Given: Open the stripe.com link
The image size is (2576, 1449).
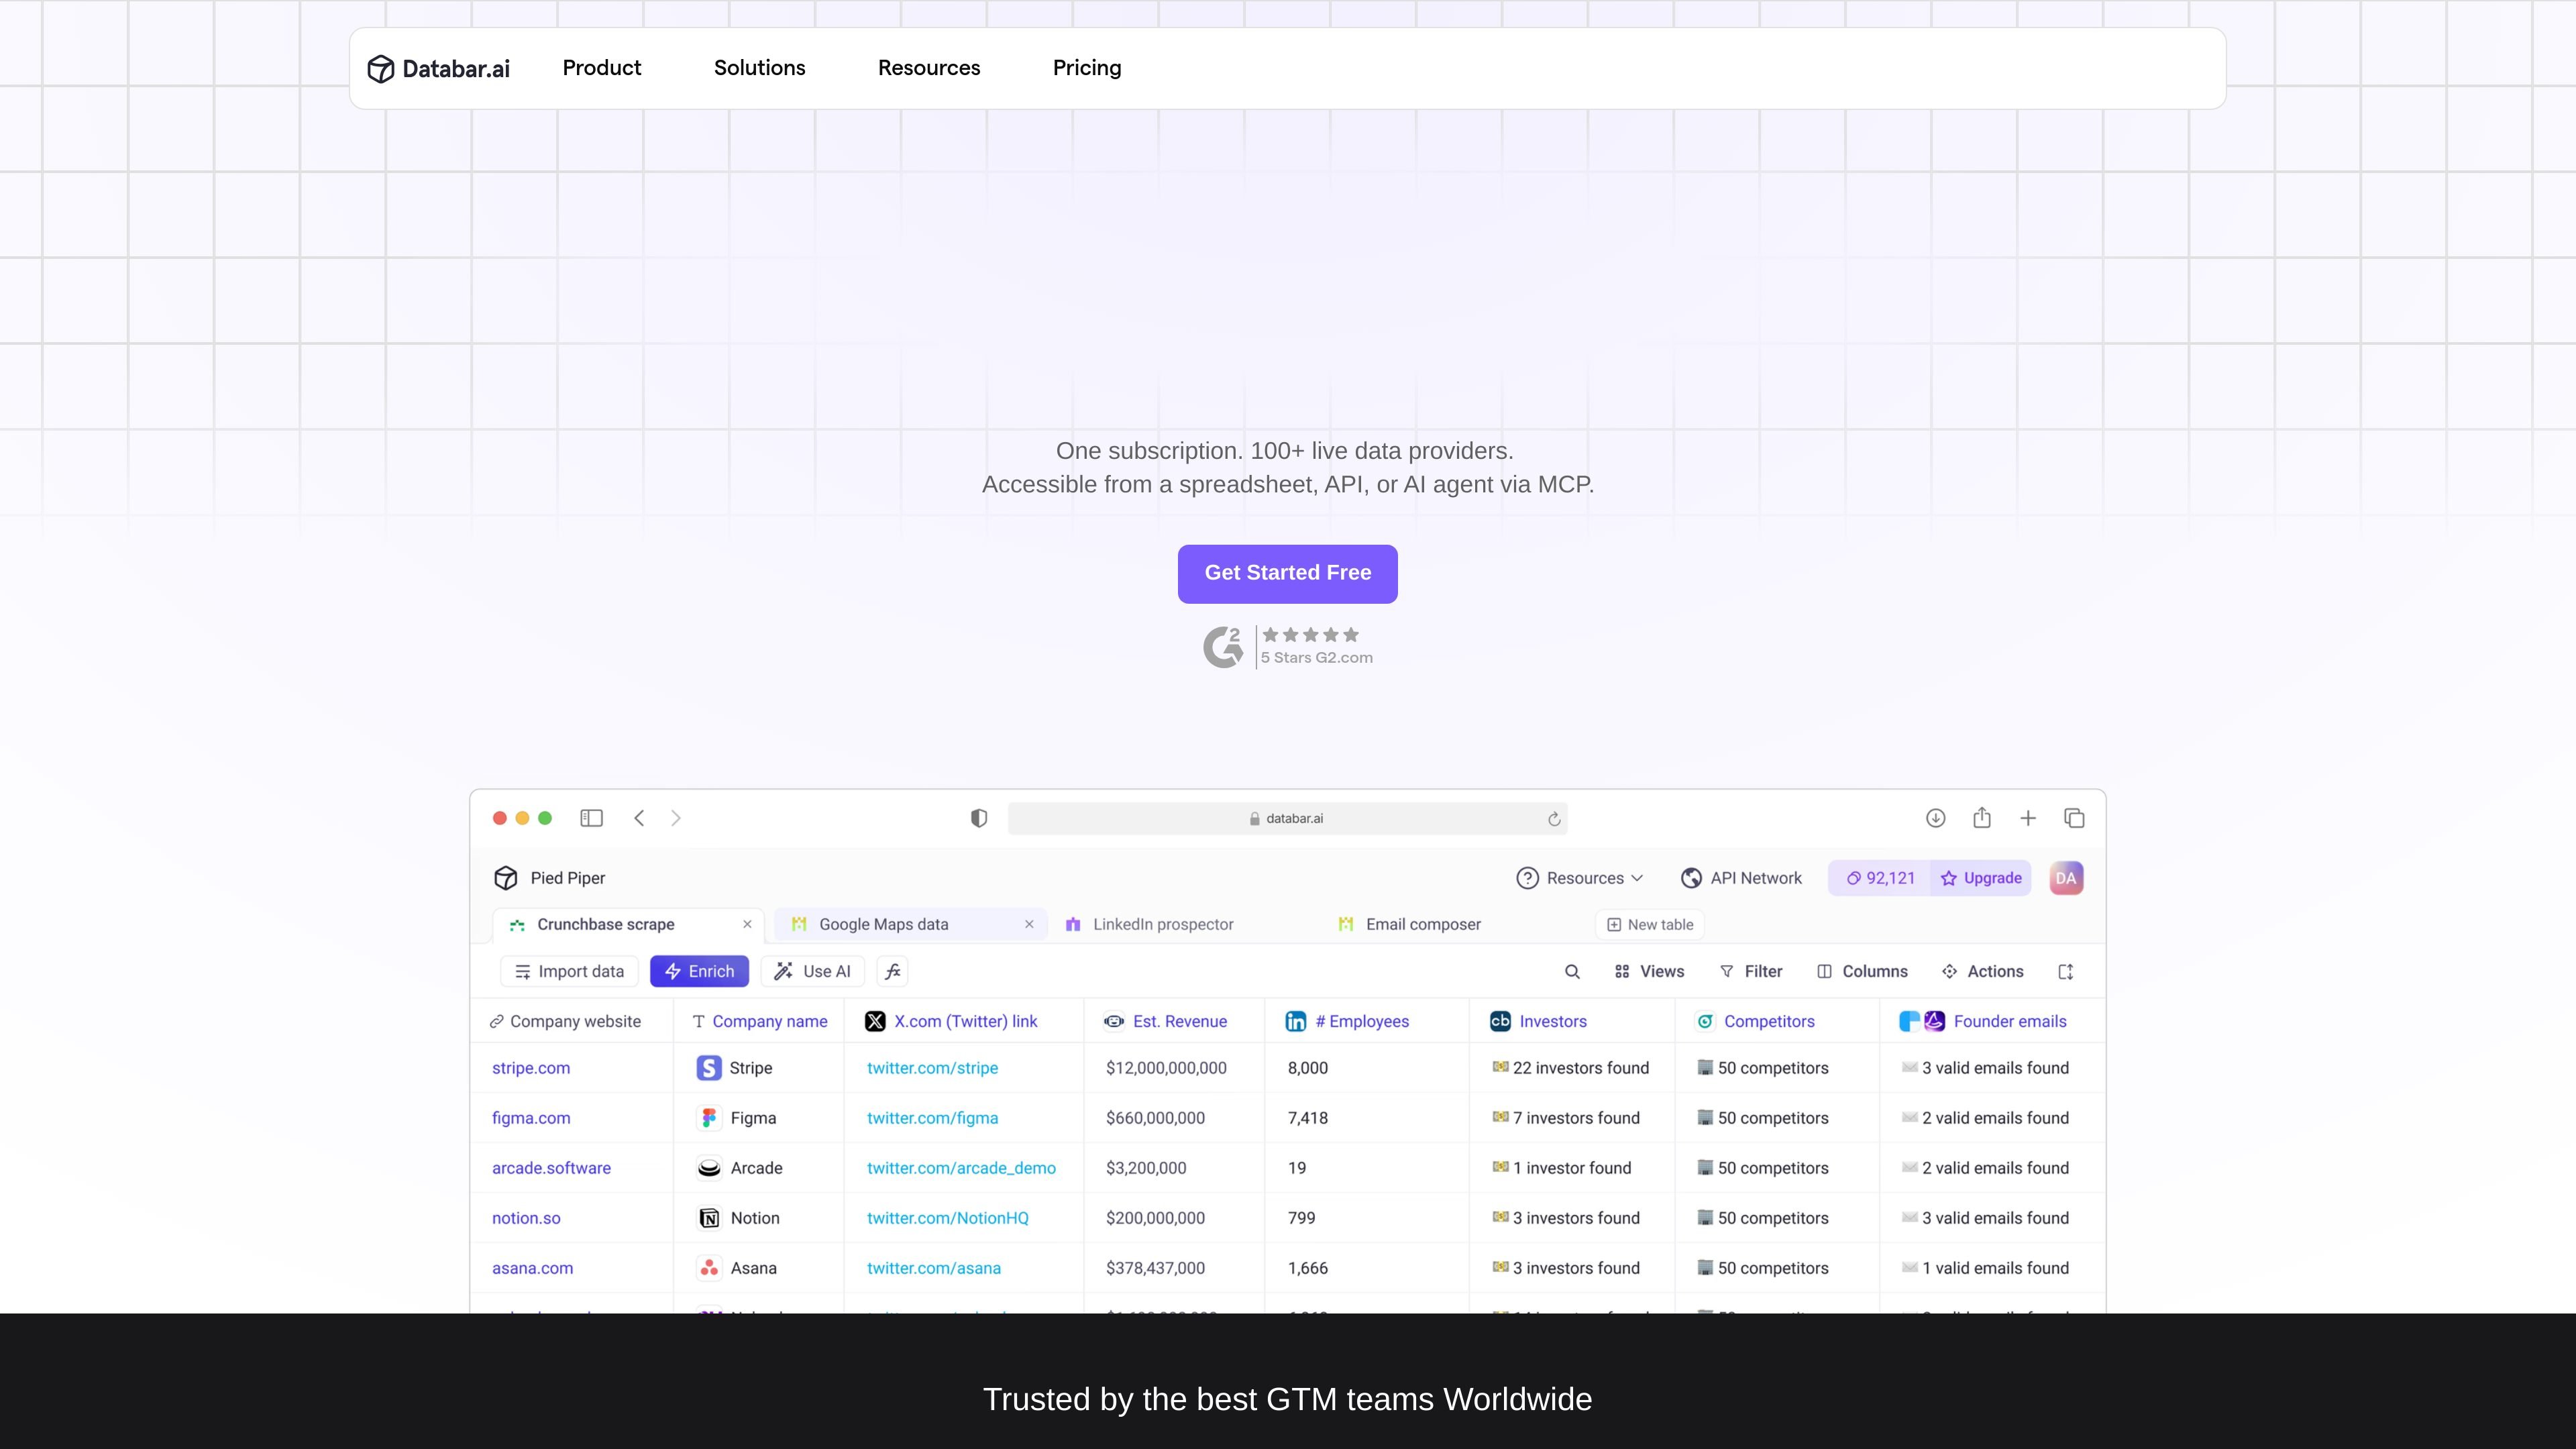Looking at the screenshot, I should click(x=531, y=1068).
